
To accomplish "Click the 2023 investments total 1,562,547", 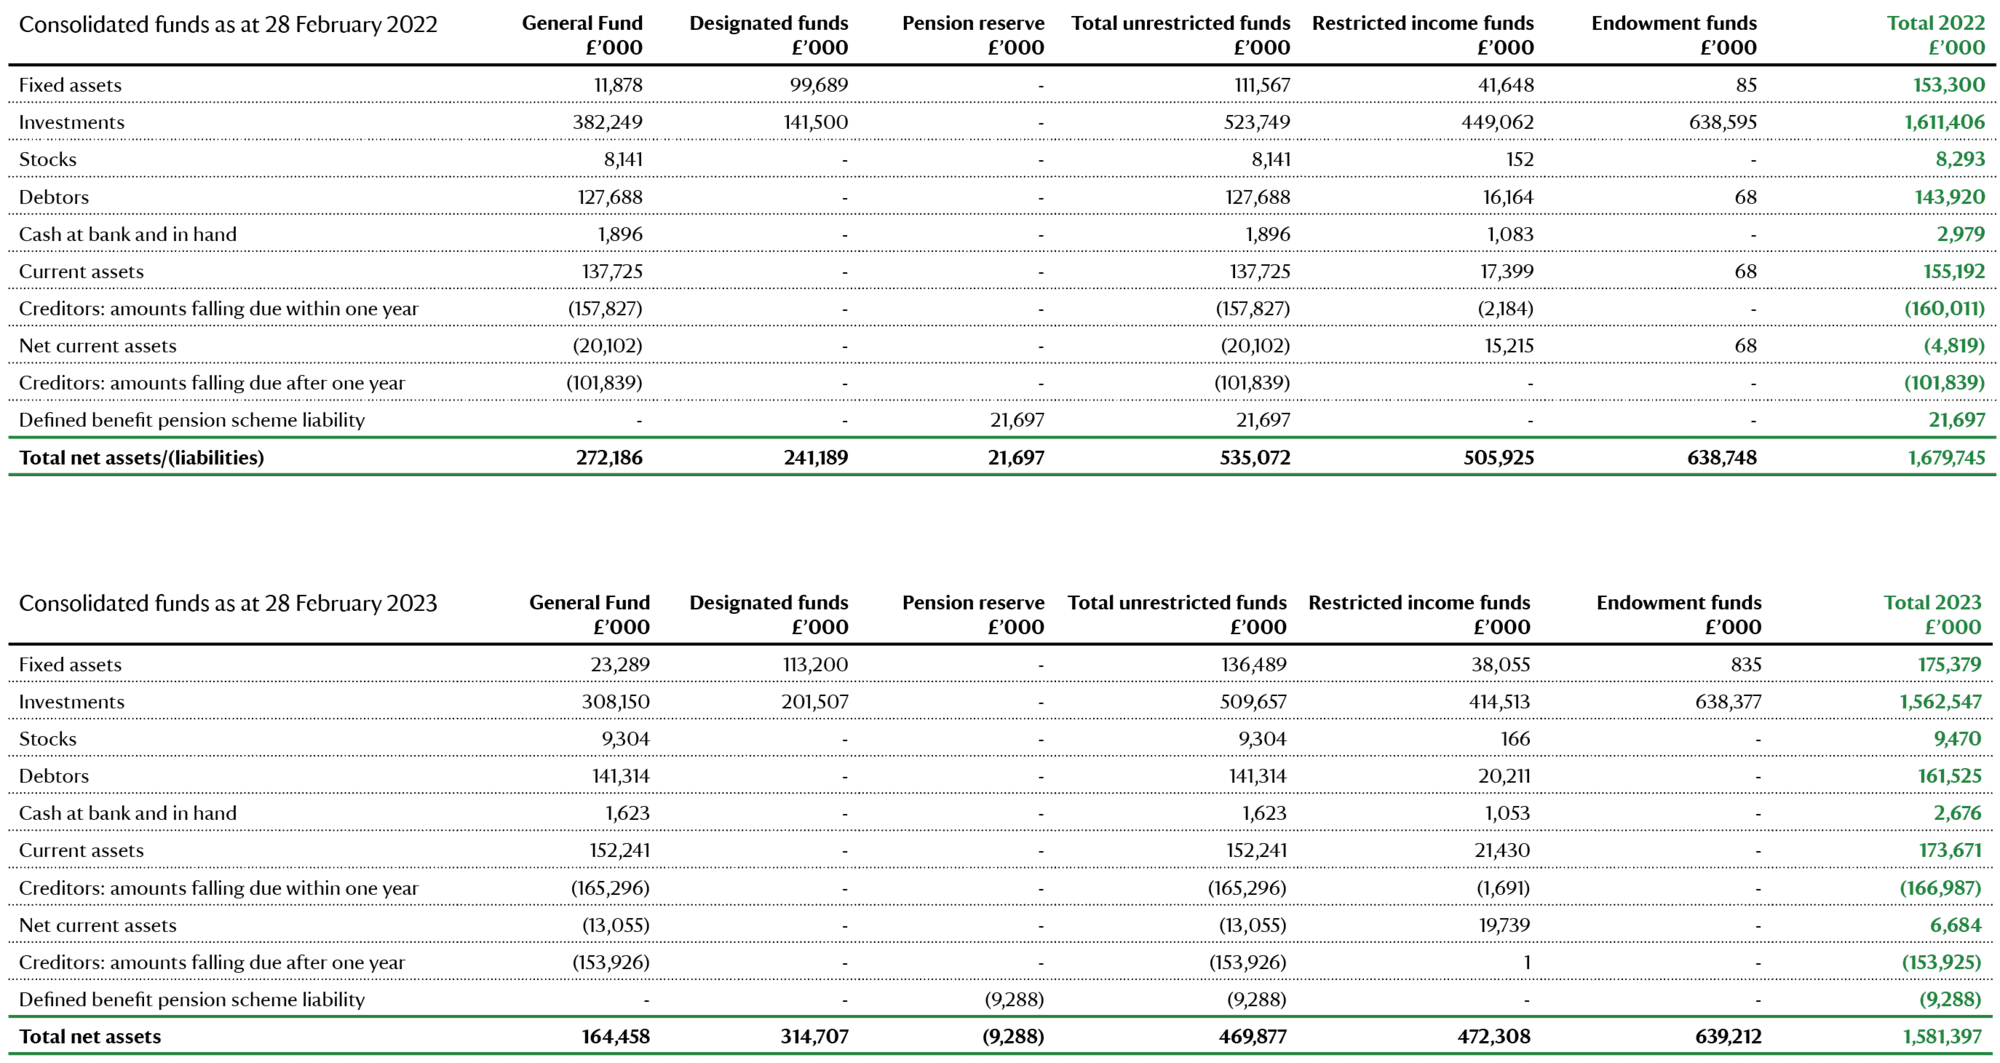I will click(1940, 702).
